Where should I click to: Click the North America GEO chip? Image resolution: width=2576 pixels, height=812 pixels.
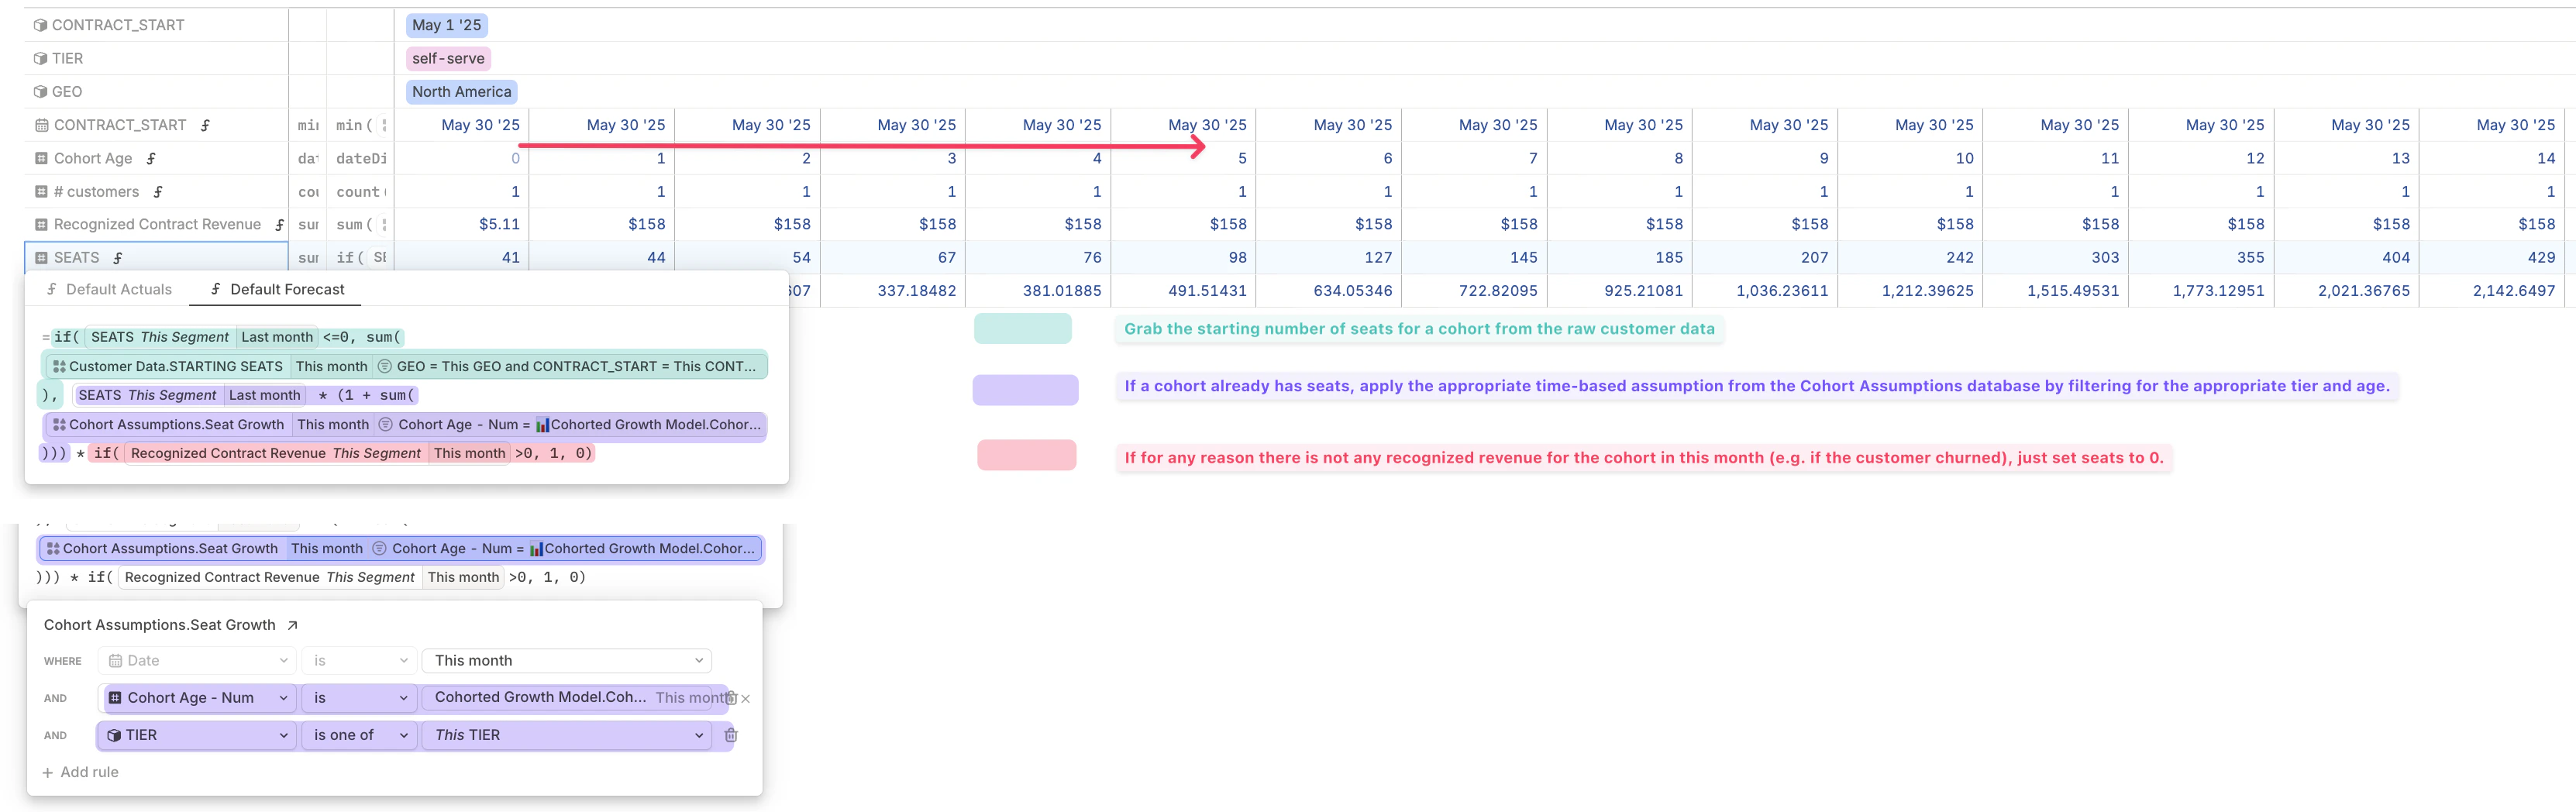461,92
